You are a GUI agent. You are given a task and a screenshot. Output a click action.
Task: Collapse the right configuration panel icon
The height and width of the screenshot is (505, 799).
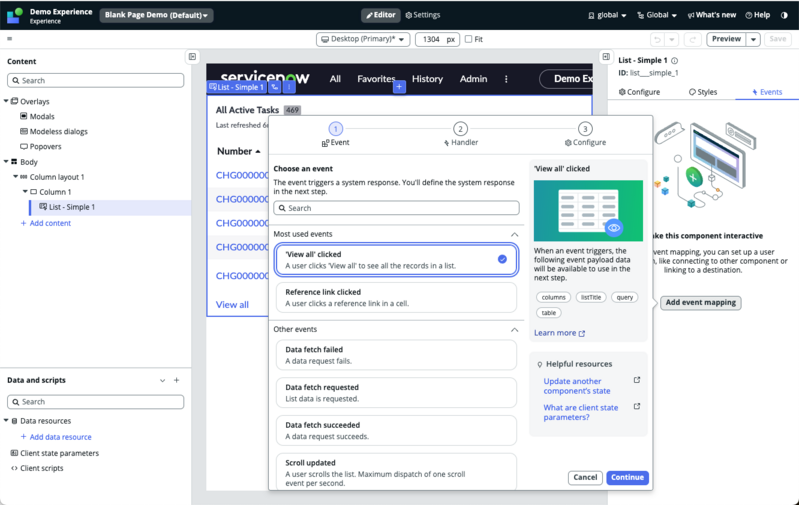click(606, 57)
